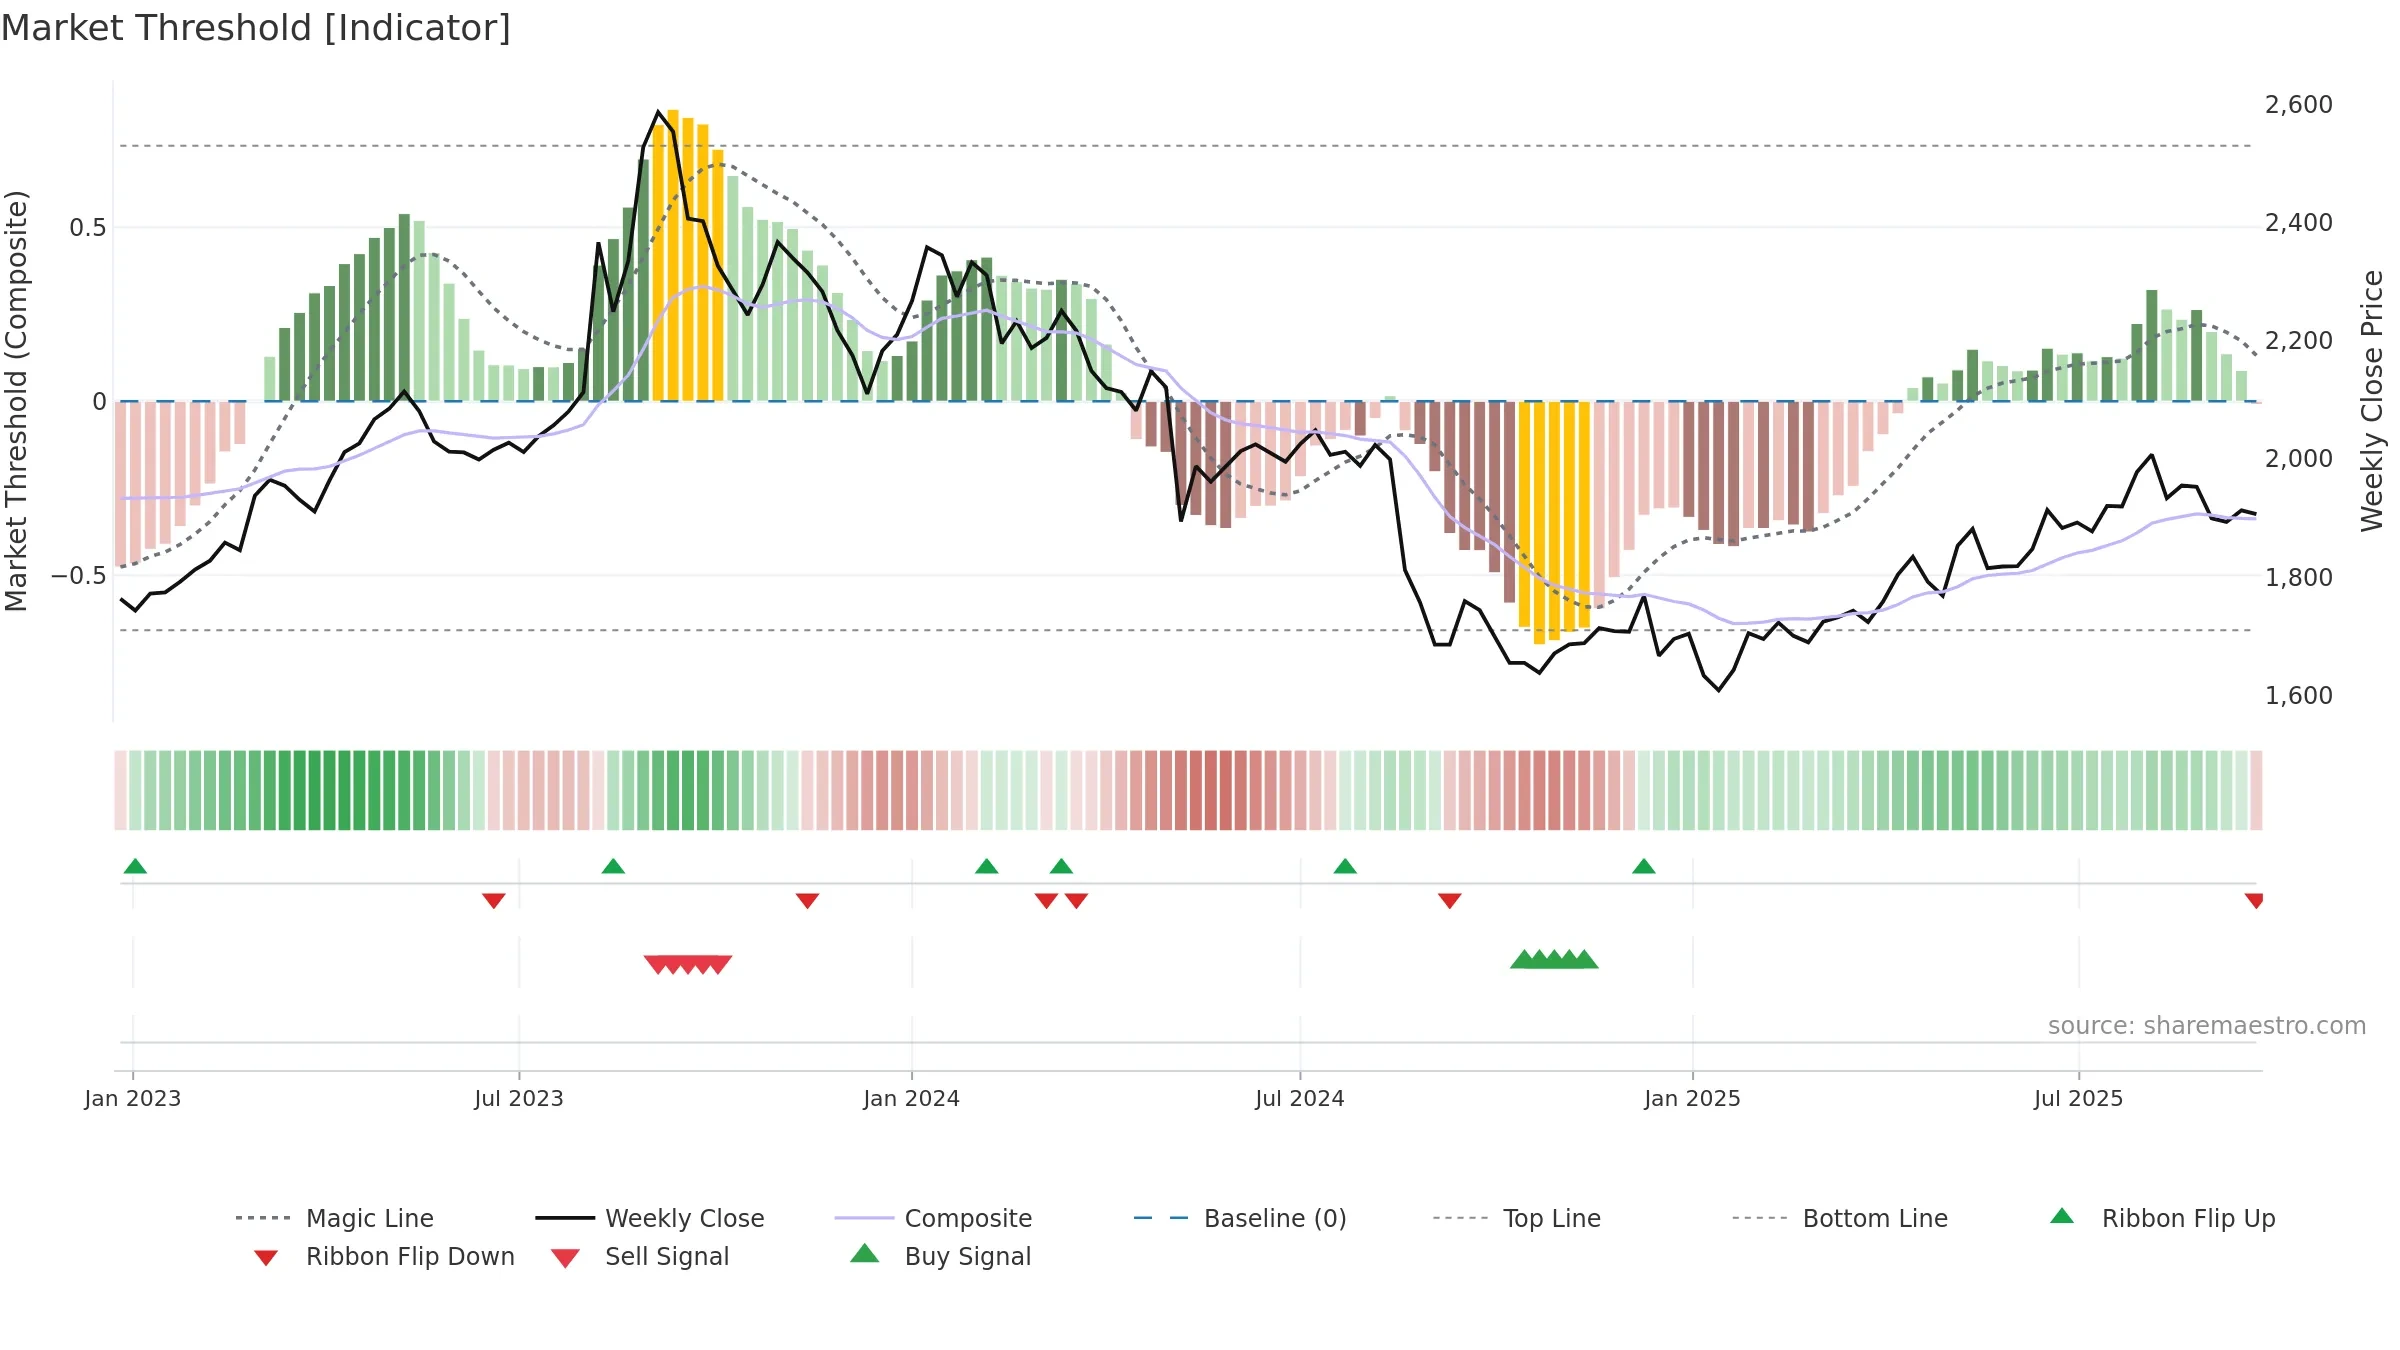Click the pink ribbon segment at far right end
This screenshot has height=1350, width=2400.
pos(2256,790)
